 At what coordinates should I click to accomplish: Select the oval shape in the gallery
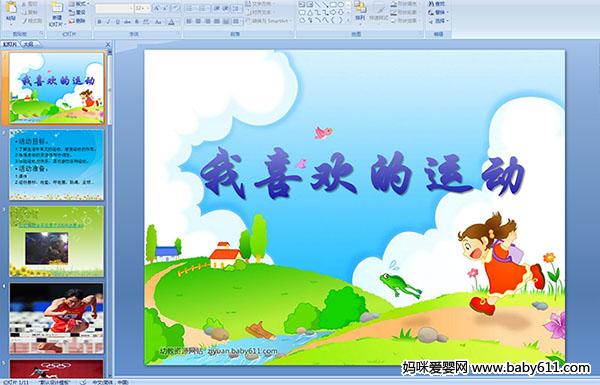click(x=340, y=5)
